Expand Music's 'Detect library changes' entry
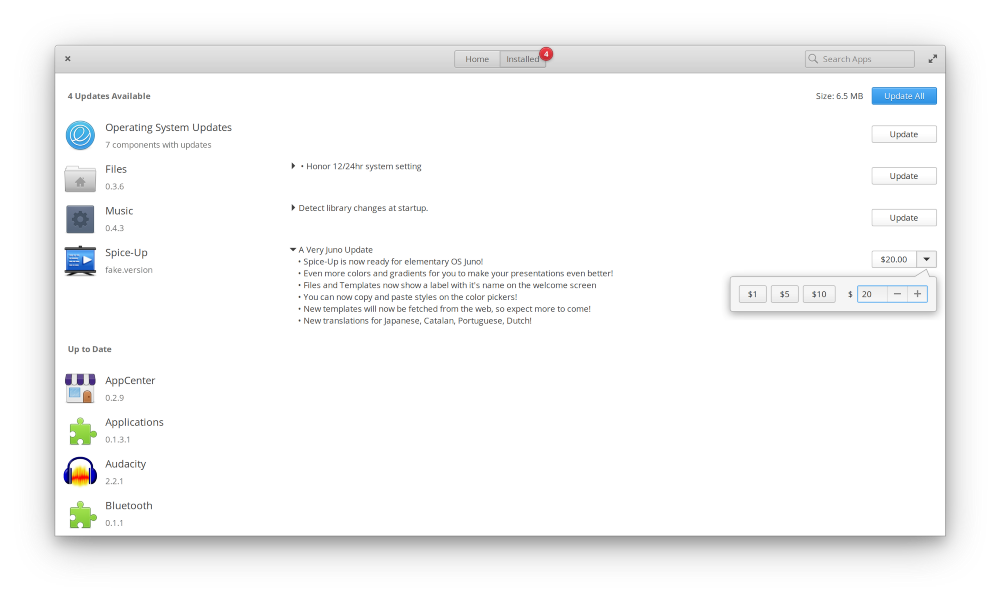1000x600 pixels. tap(293, 208)
